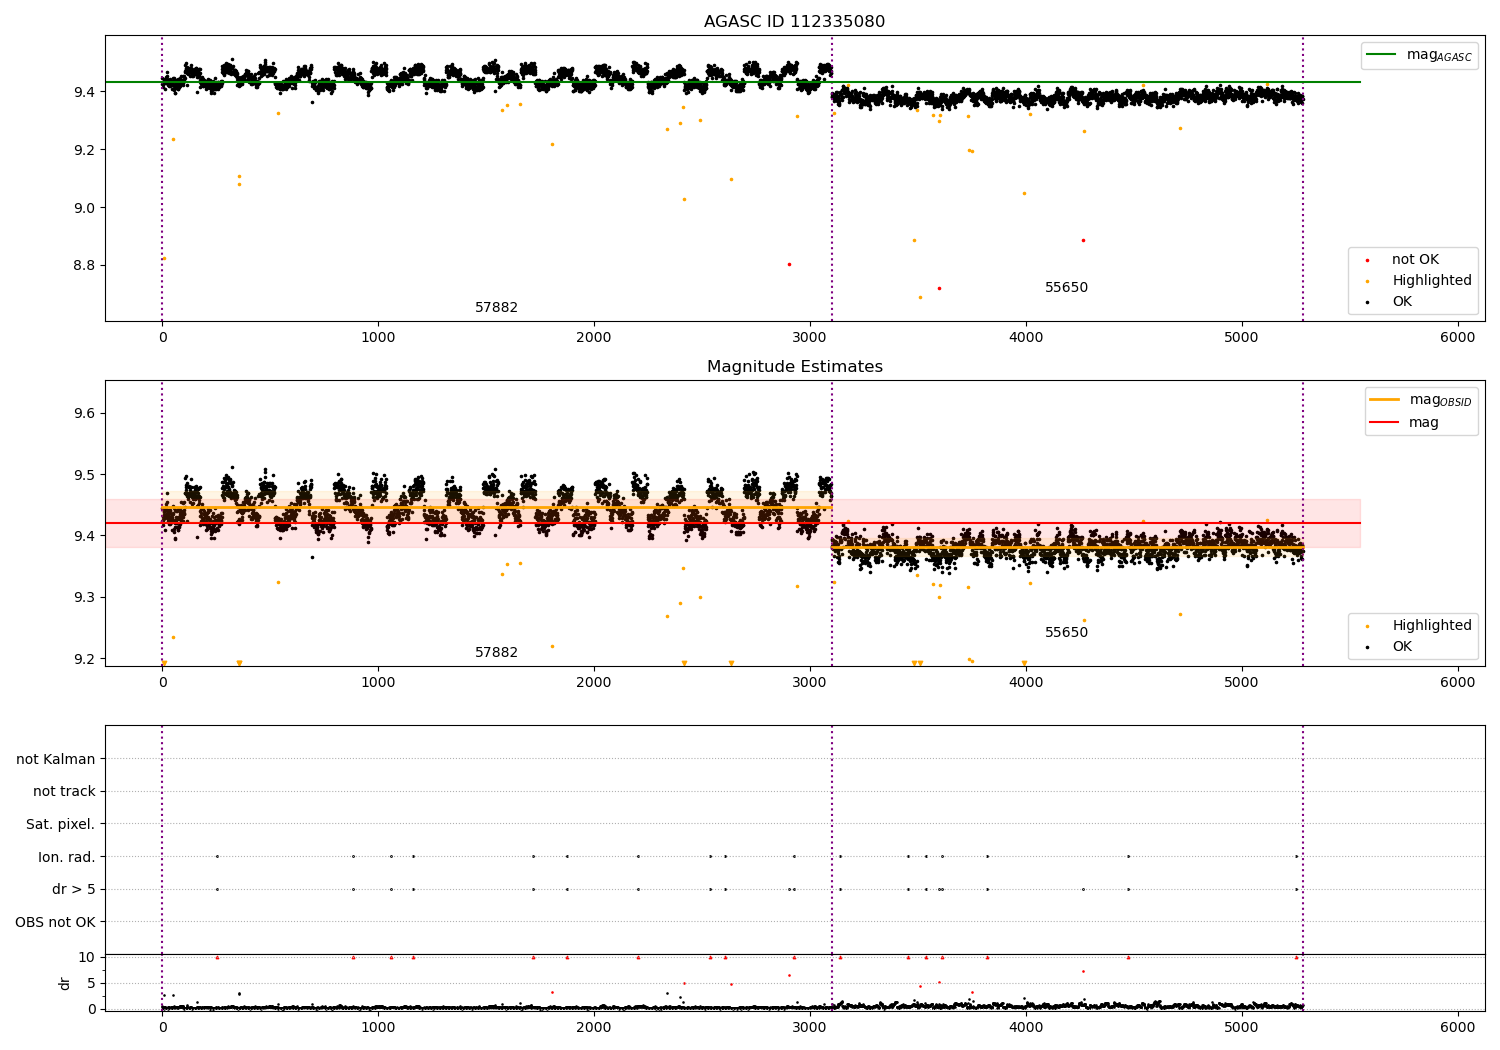Select the mag OBSID legend entry in middle plot
Screen dimensions: 1500x1050
click(x=1421, y=400)
